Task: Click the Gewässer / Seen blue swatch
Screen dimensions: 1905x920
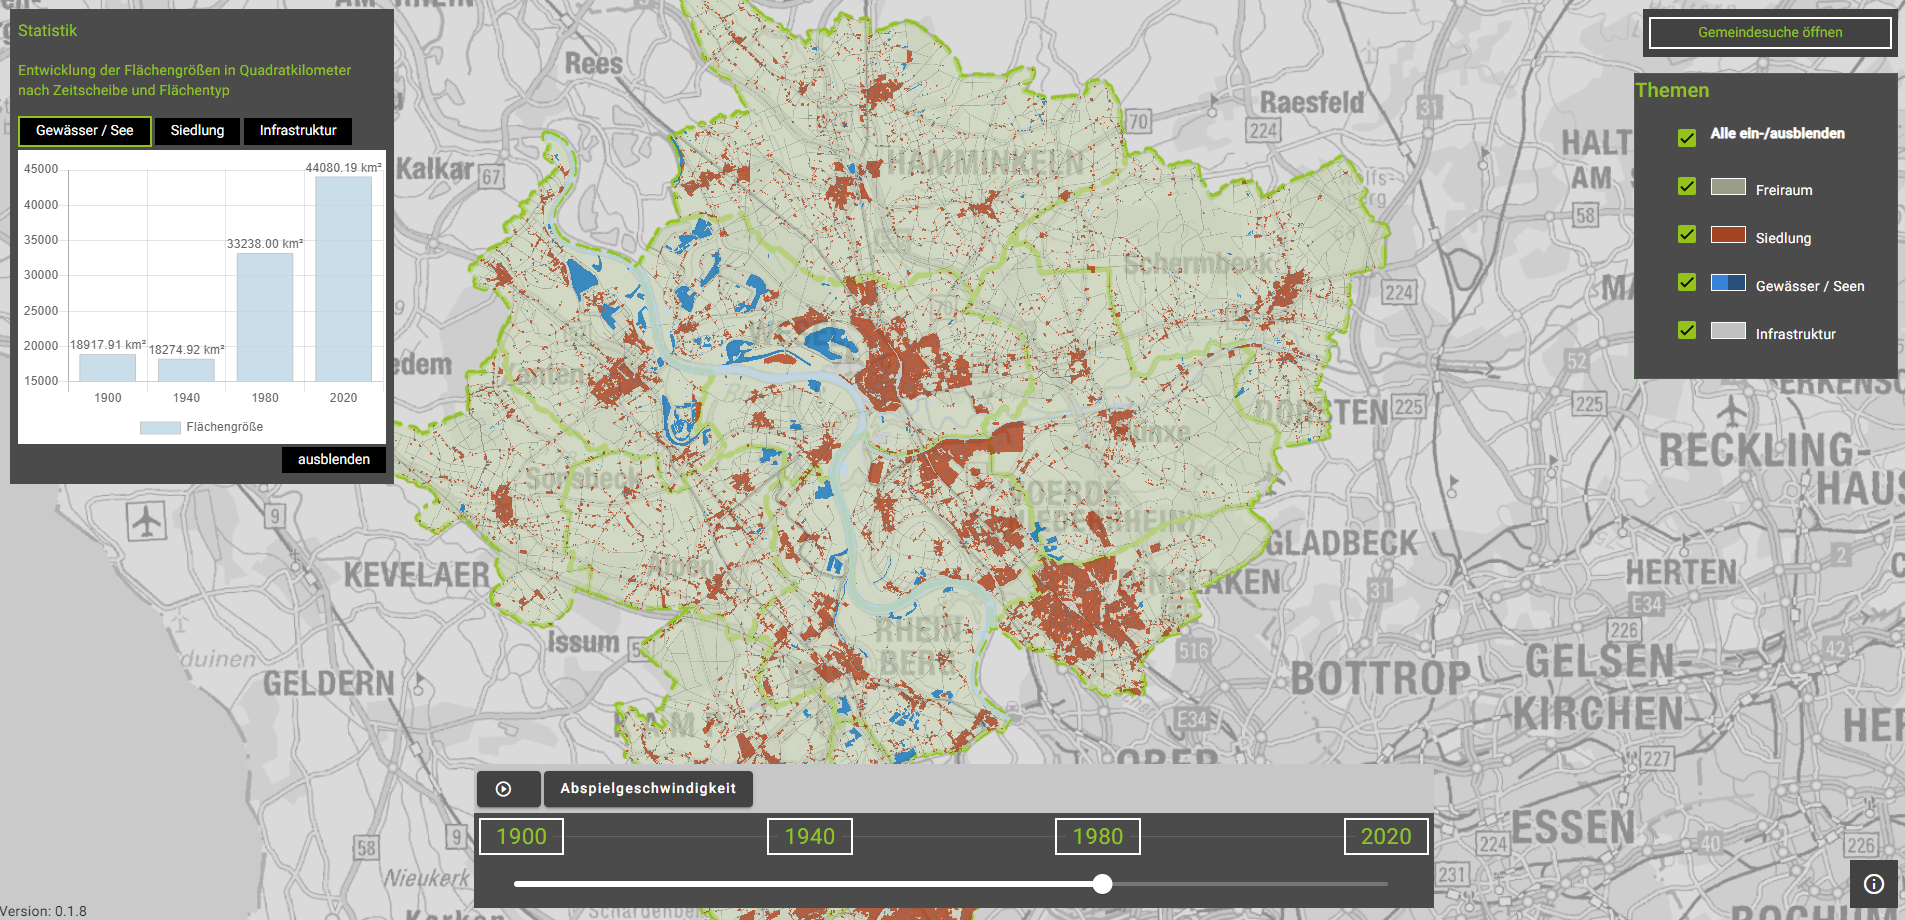Action: [x=1727, y=283]
